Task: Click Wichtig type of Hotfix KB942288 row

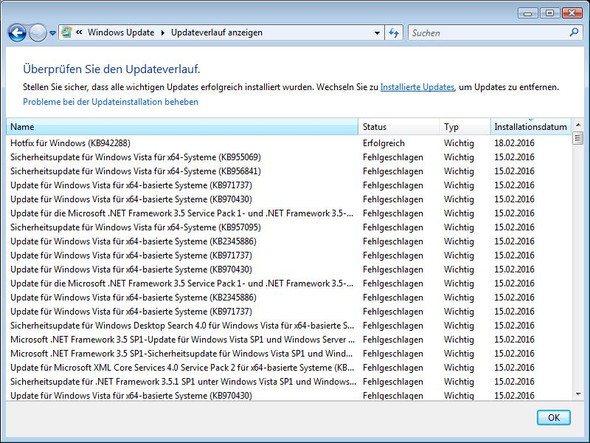Action: click(x=459, y=143)
